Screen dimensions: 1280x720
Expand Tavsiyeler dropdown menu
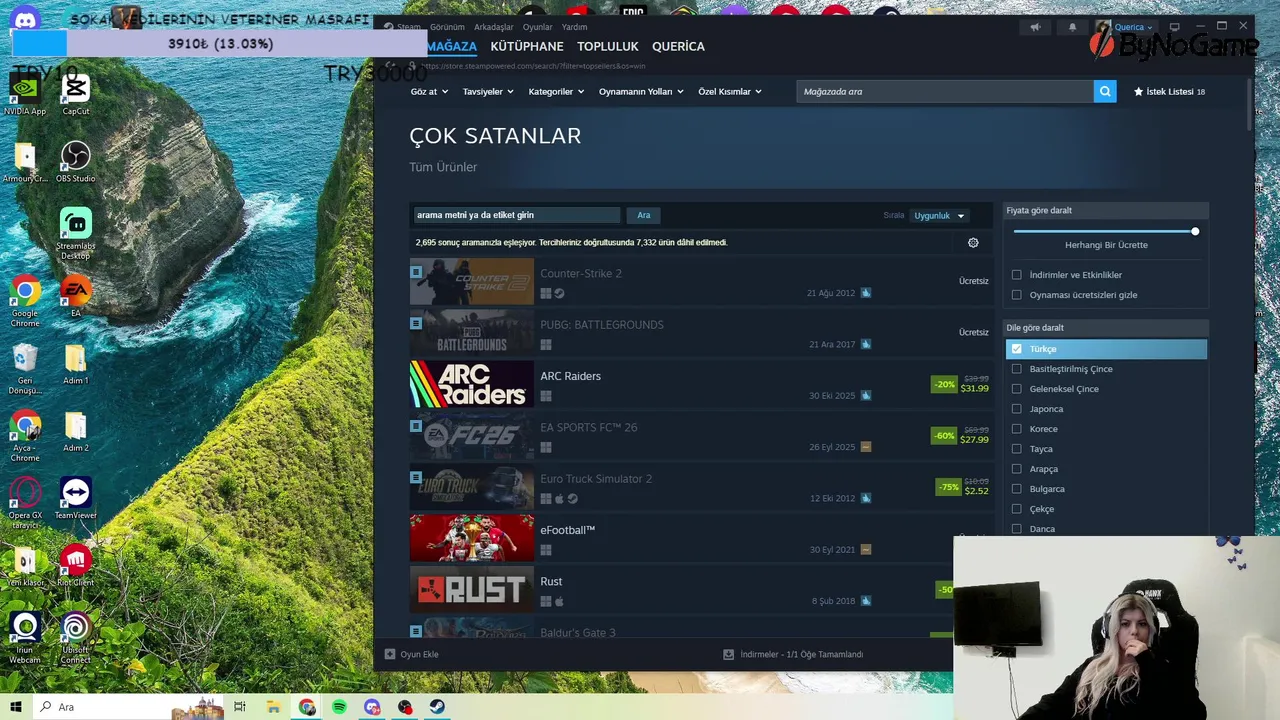(x=488, y=91)
